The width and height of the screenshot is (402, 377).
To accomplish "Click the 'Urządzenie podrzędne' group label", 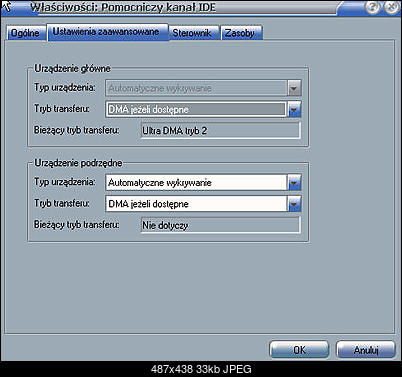I will (78, 163).
